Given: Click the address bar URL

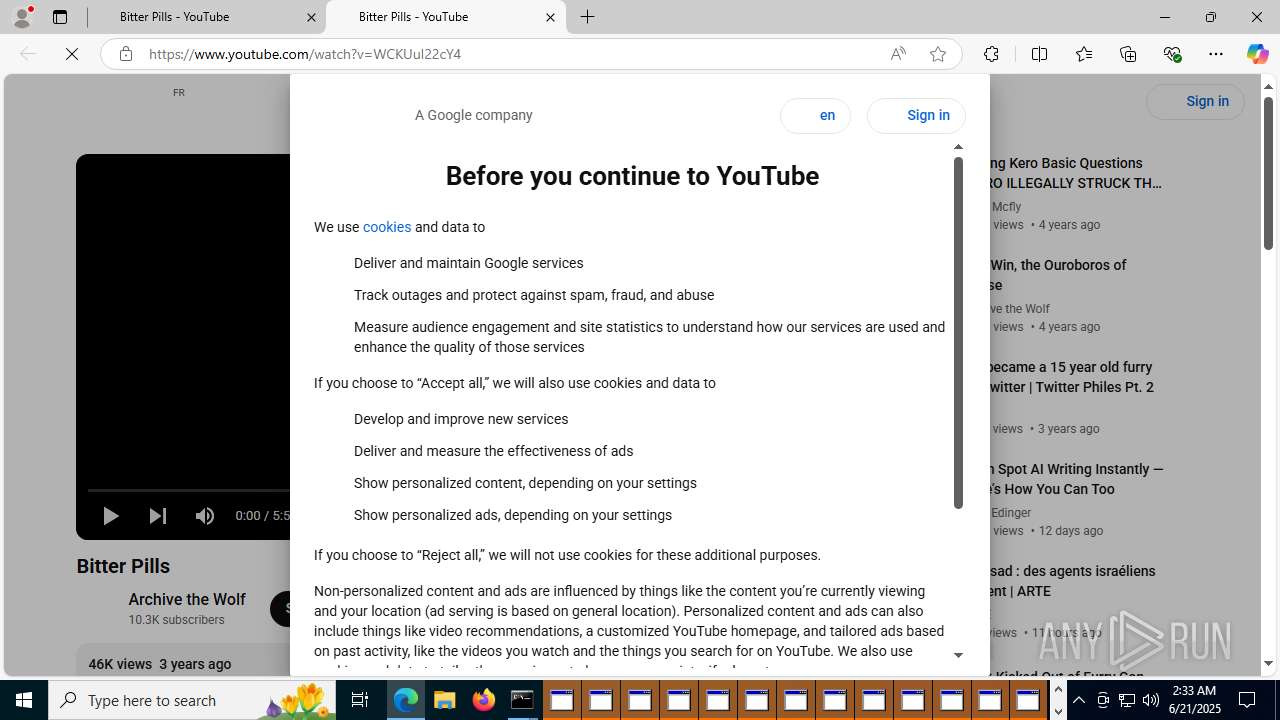Looking at the screenshot, I should click(305, 54).
